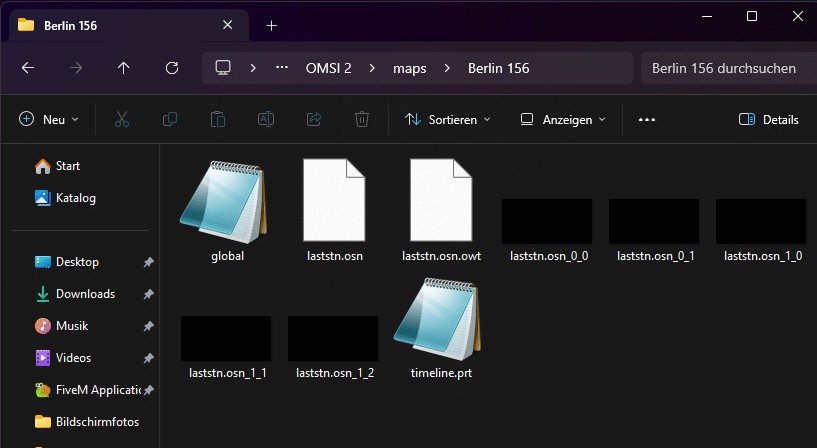Open Downloads in the sidebar
Viewport: 817px width, 448px height.
coord(85,294)
